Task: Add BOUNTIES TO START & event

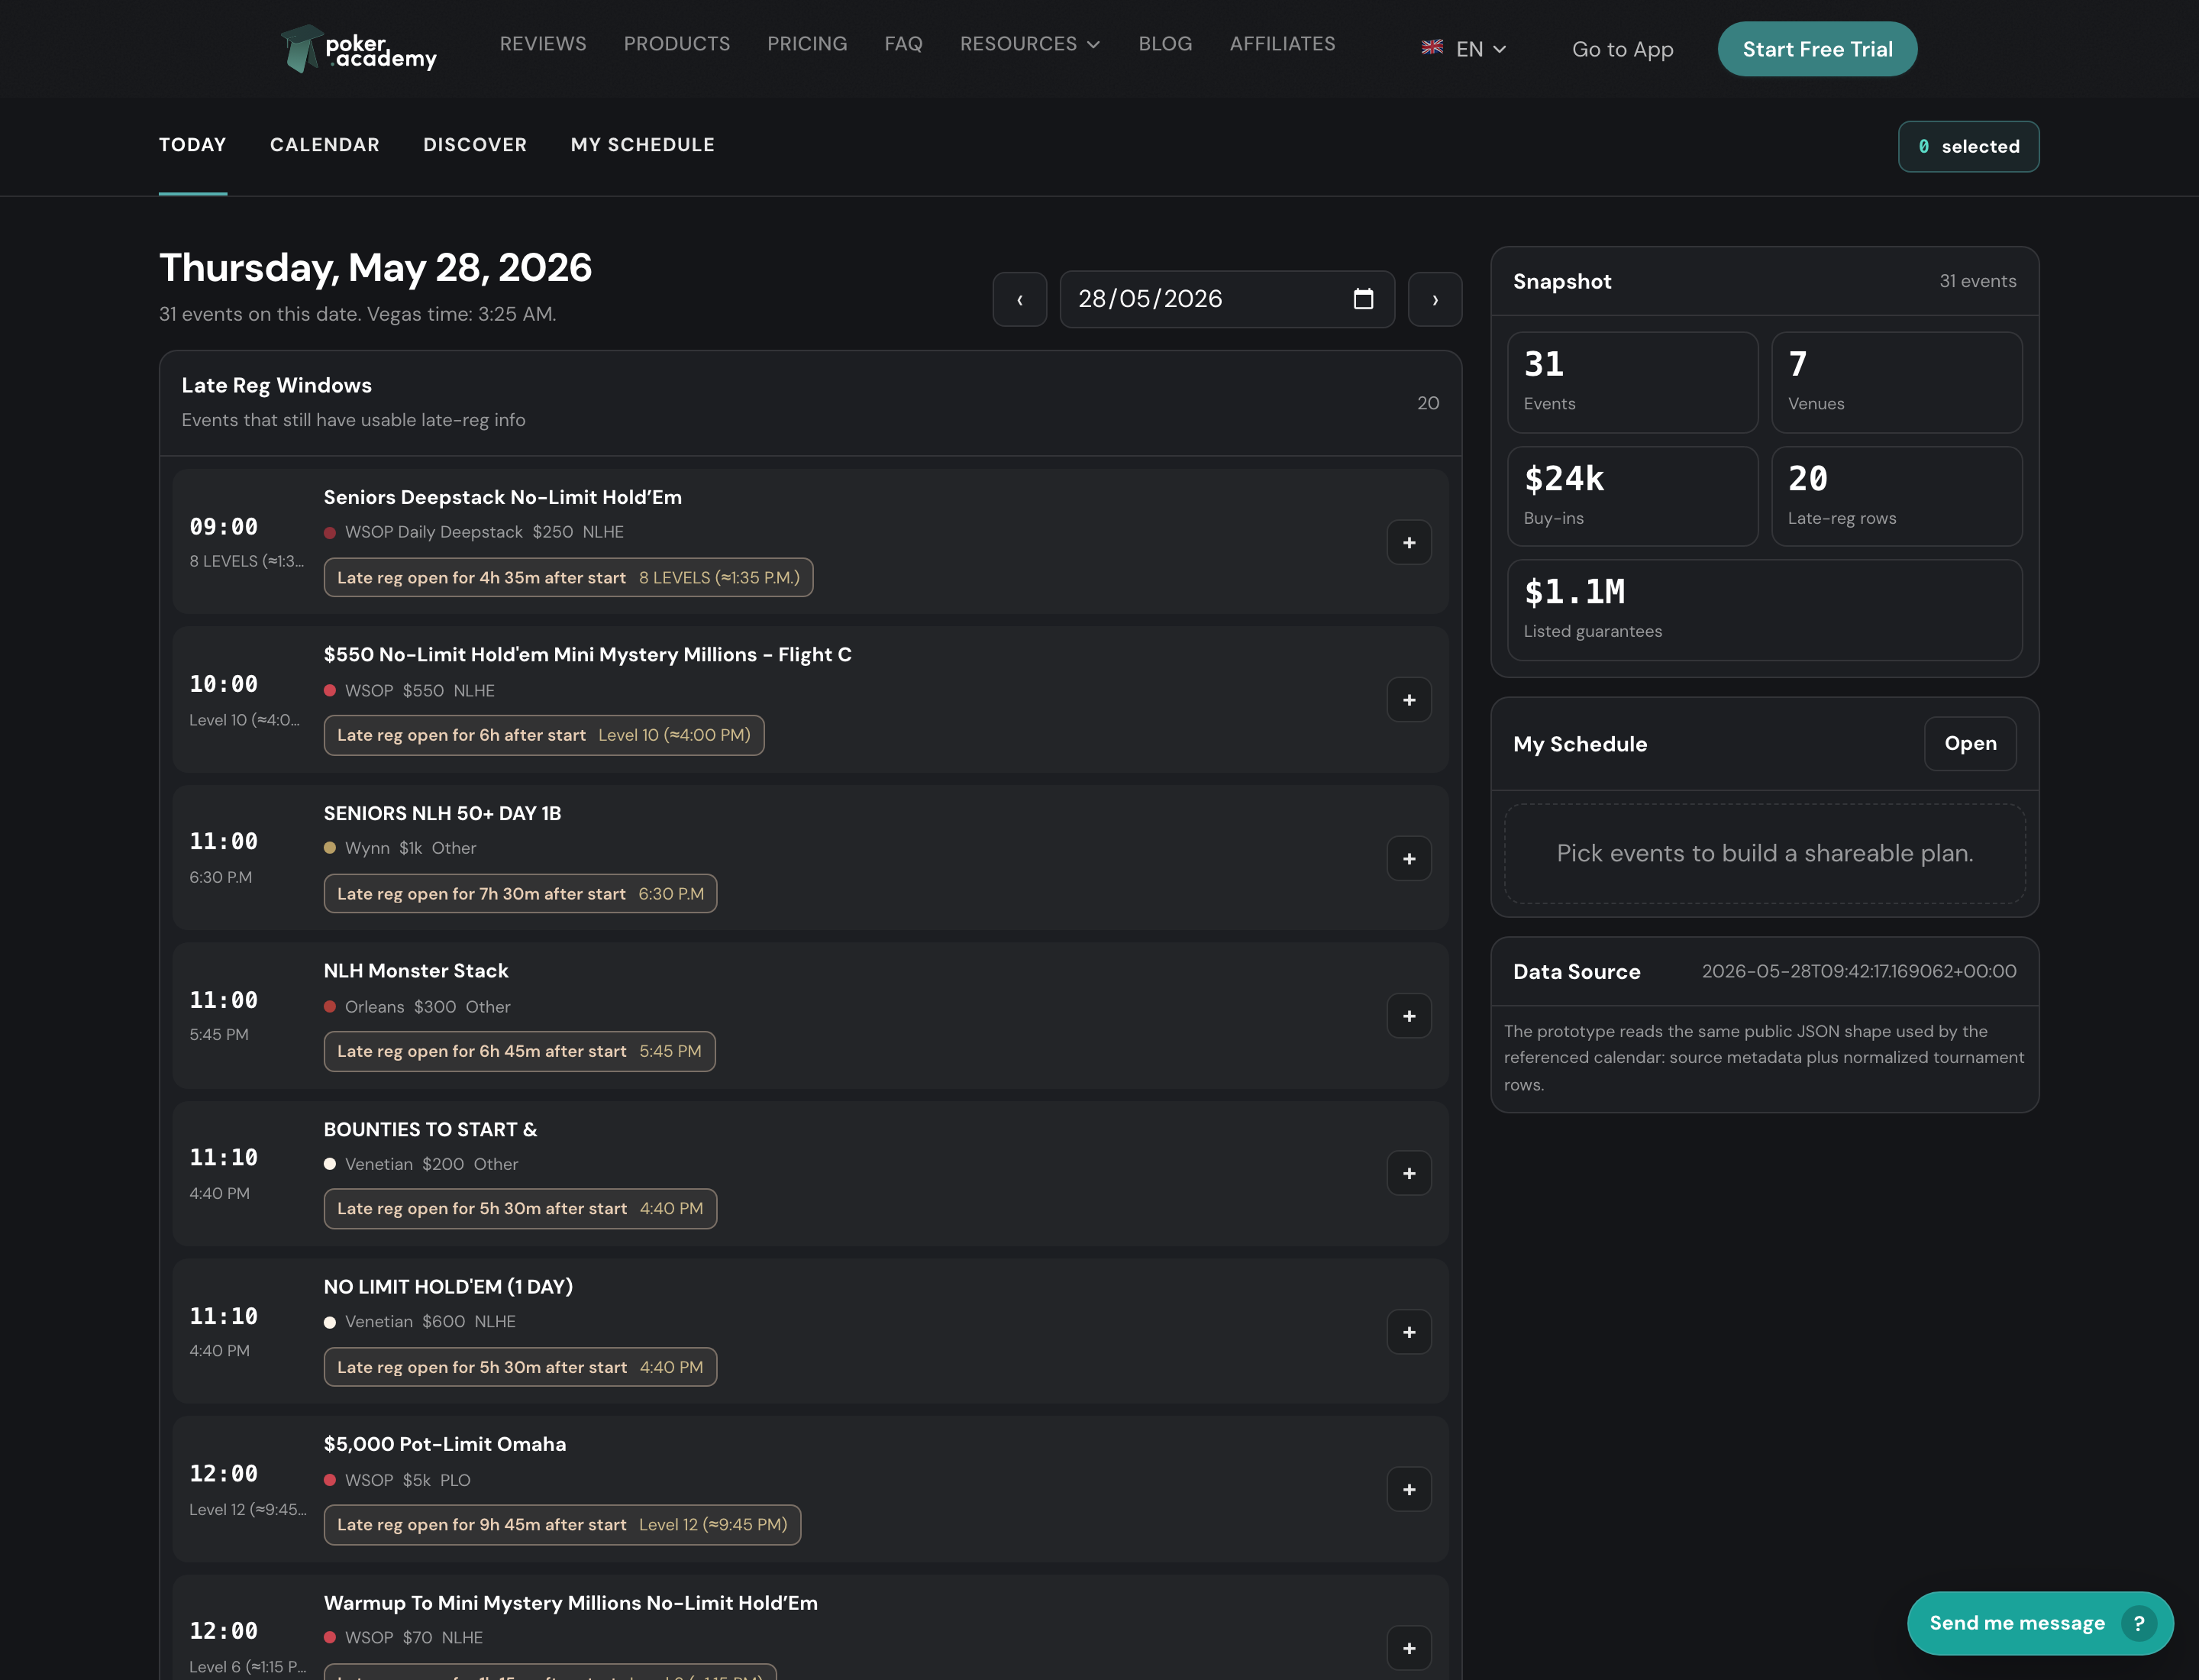Action: click(x=1408, y=1173)
